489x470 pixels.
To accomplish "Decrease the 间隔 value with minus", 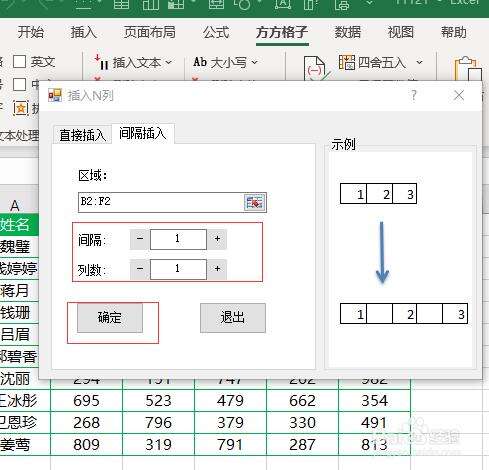I will point(140,239).
